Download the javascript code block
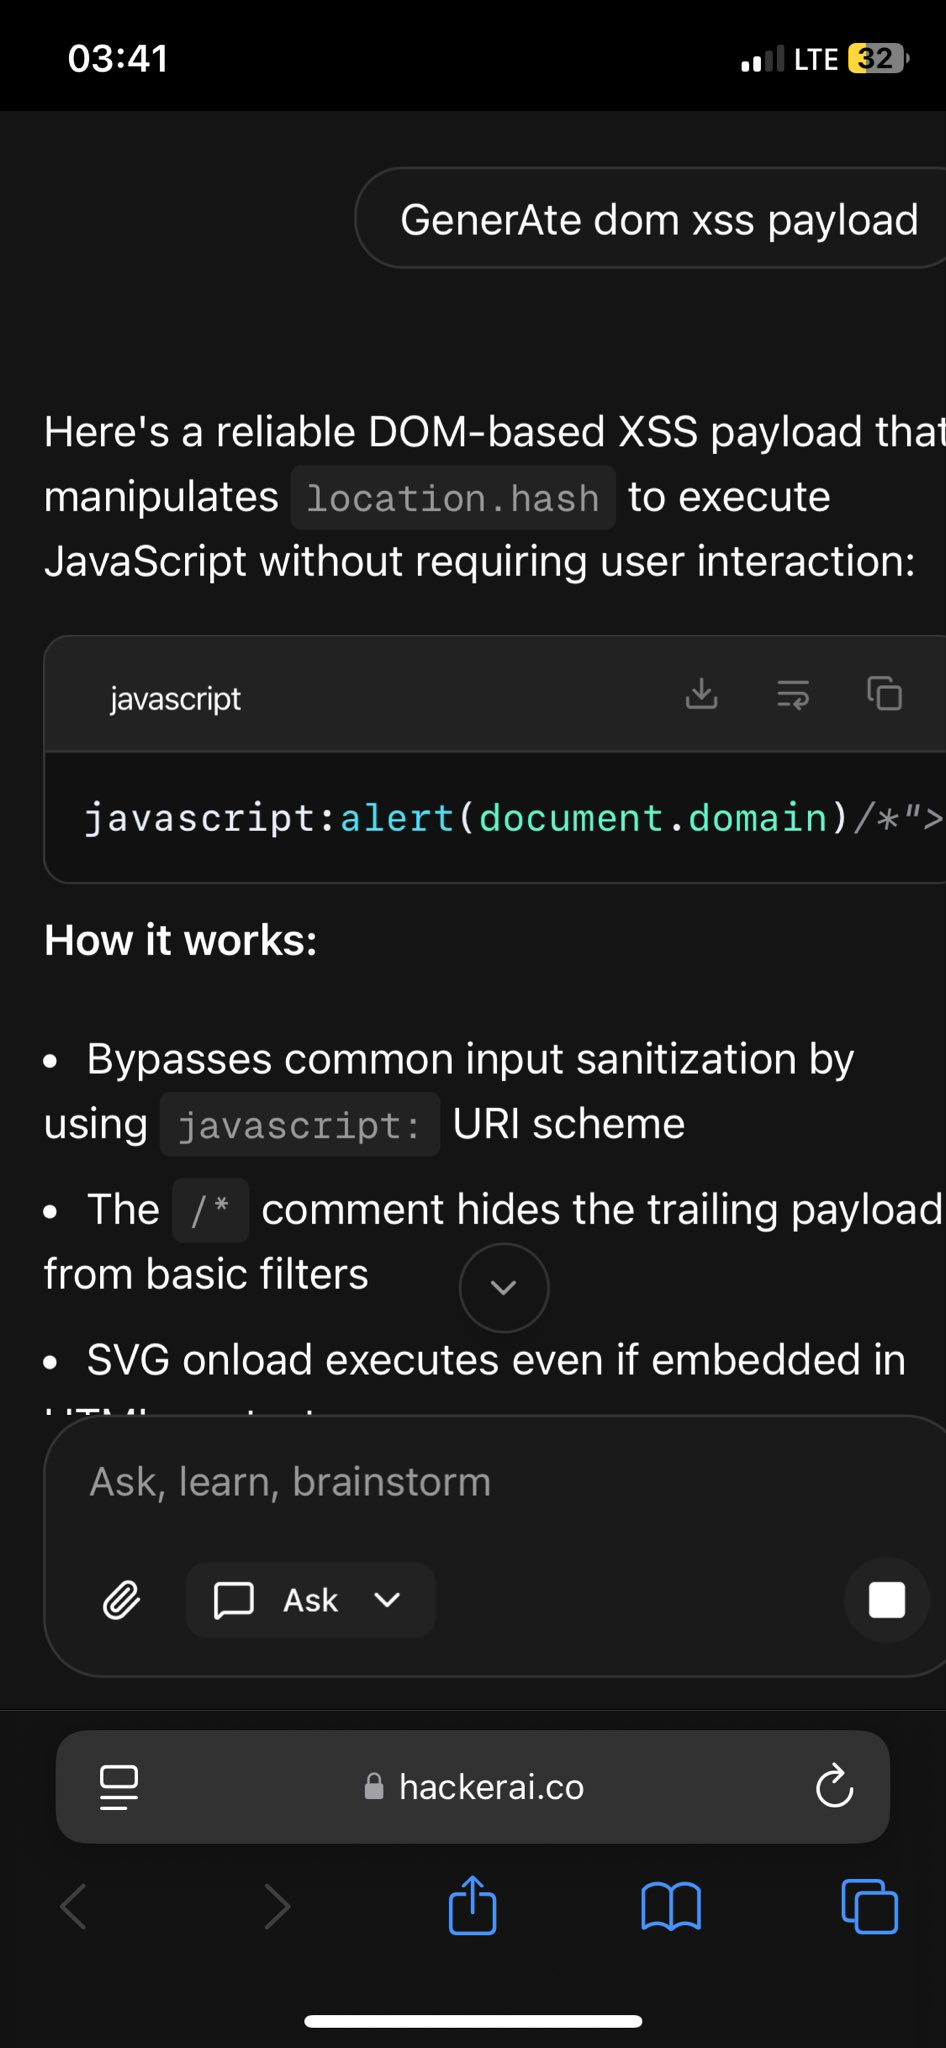946x2048 pixels. tap(702, 694)
